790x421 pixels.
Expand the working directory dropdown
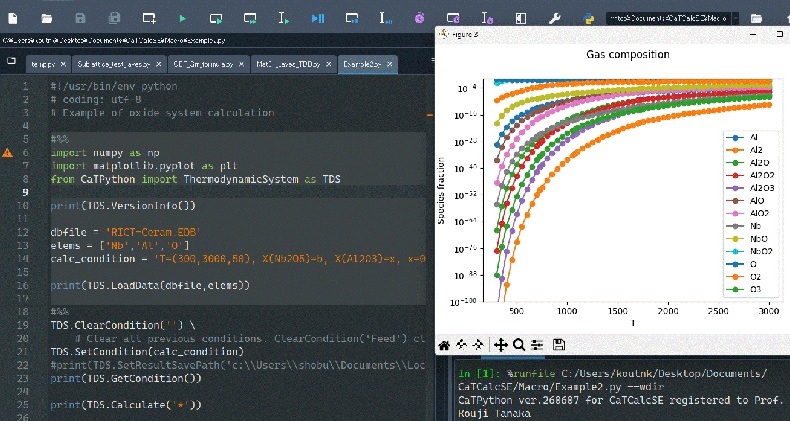[x=736, y=19]
